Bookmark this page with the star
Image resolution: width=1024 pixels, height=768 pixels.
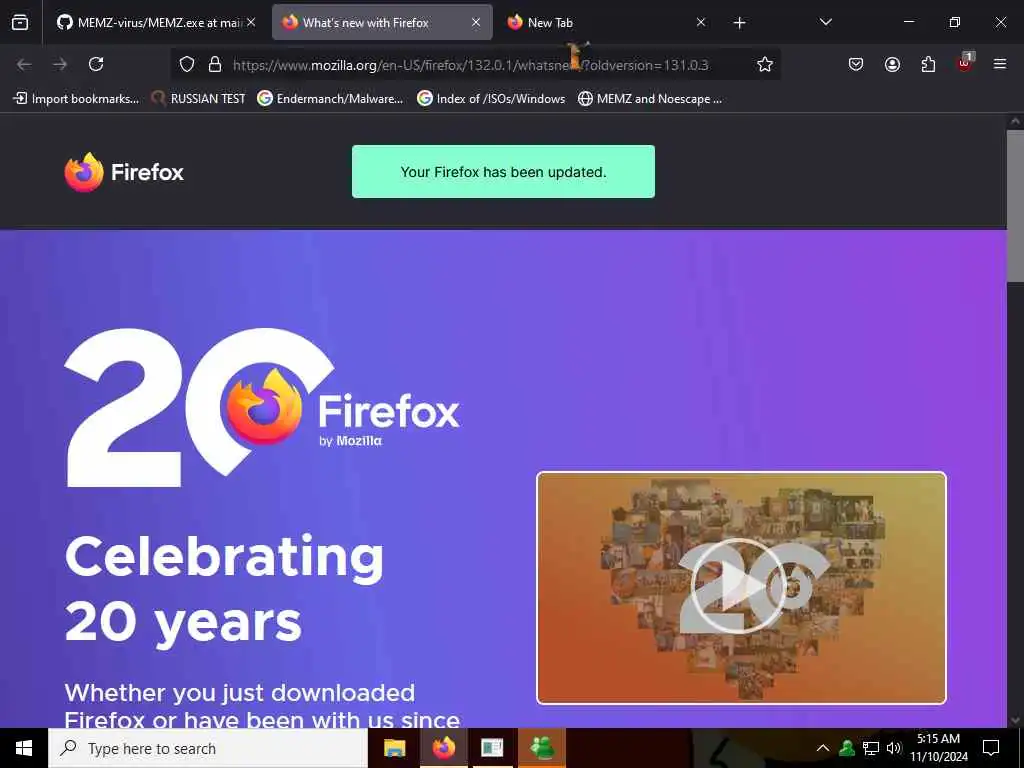pos(765,64)
